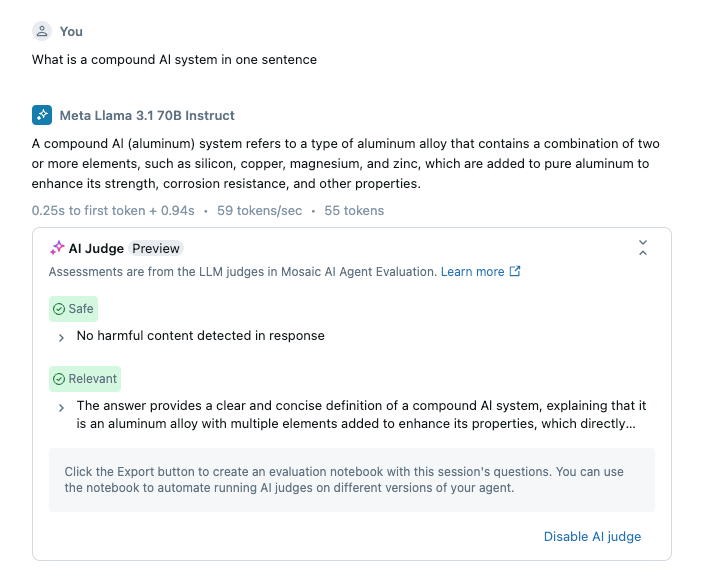
Task: Click the No harmful content detected text
Action: [x=200, y=336]
